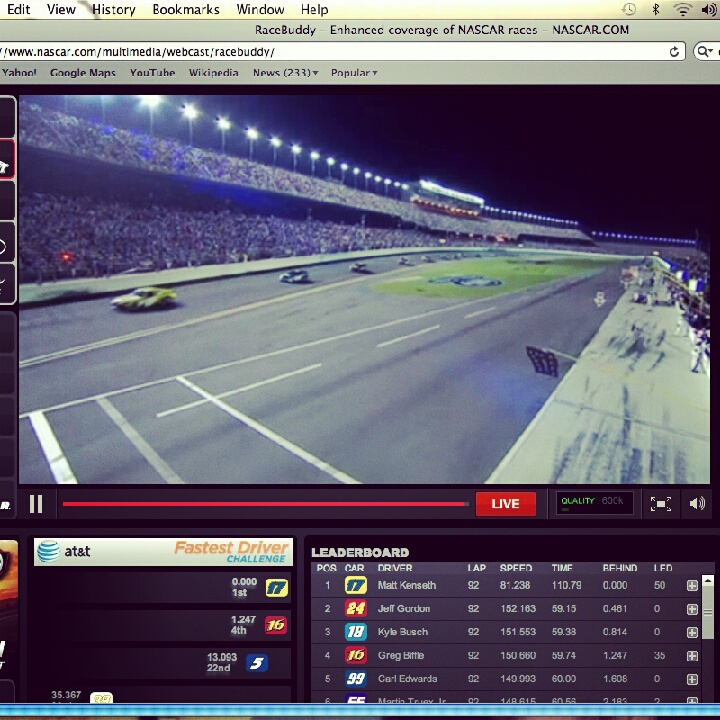Click the LEADERBOARD heading

pyautogui.click(x=360, y=552)
